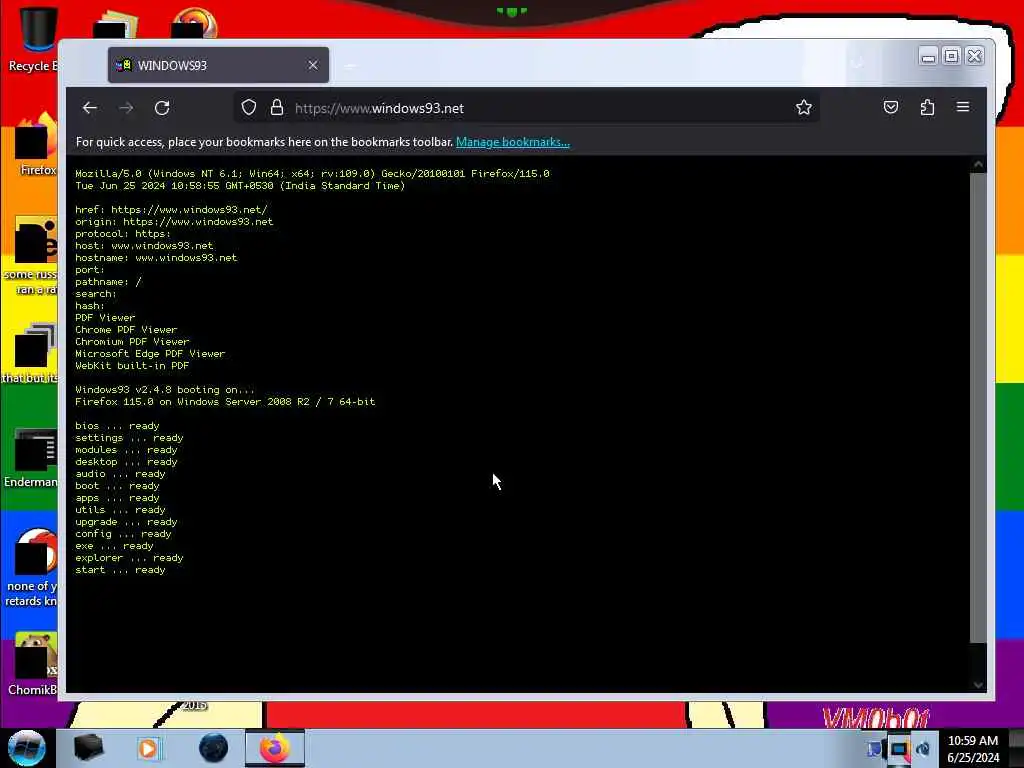Bookmark this page with the star icon
Viewport: 1024px width, 768px height.
click(x=803, y=108)
